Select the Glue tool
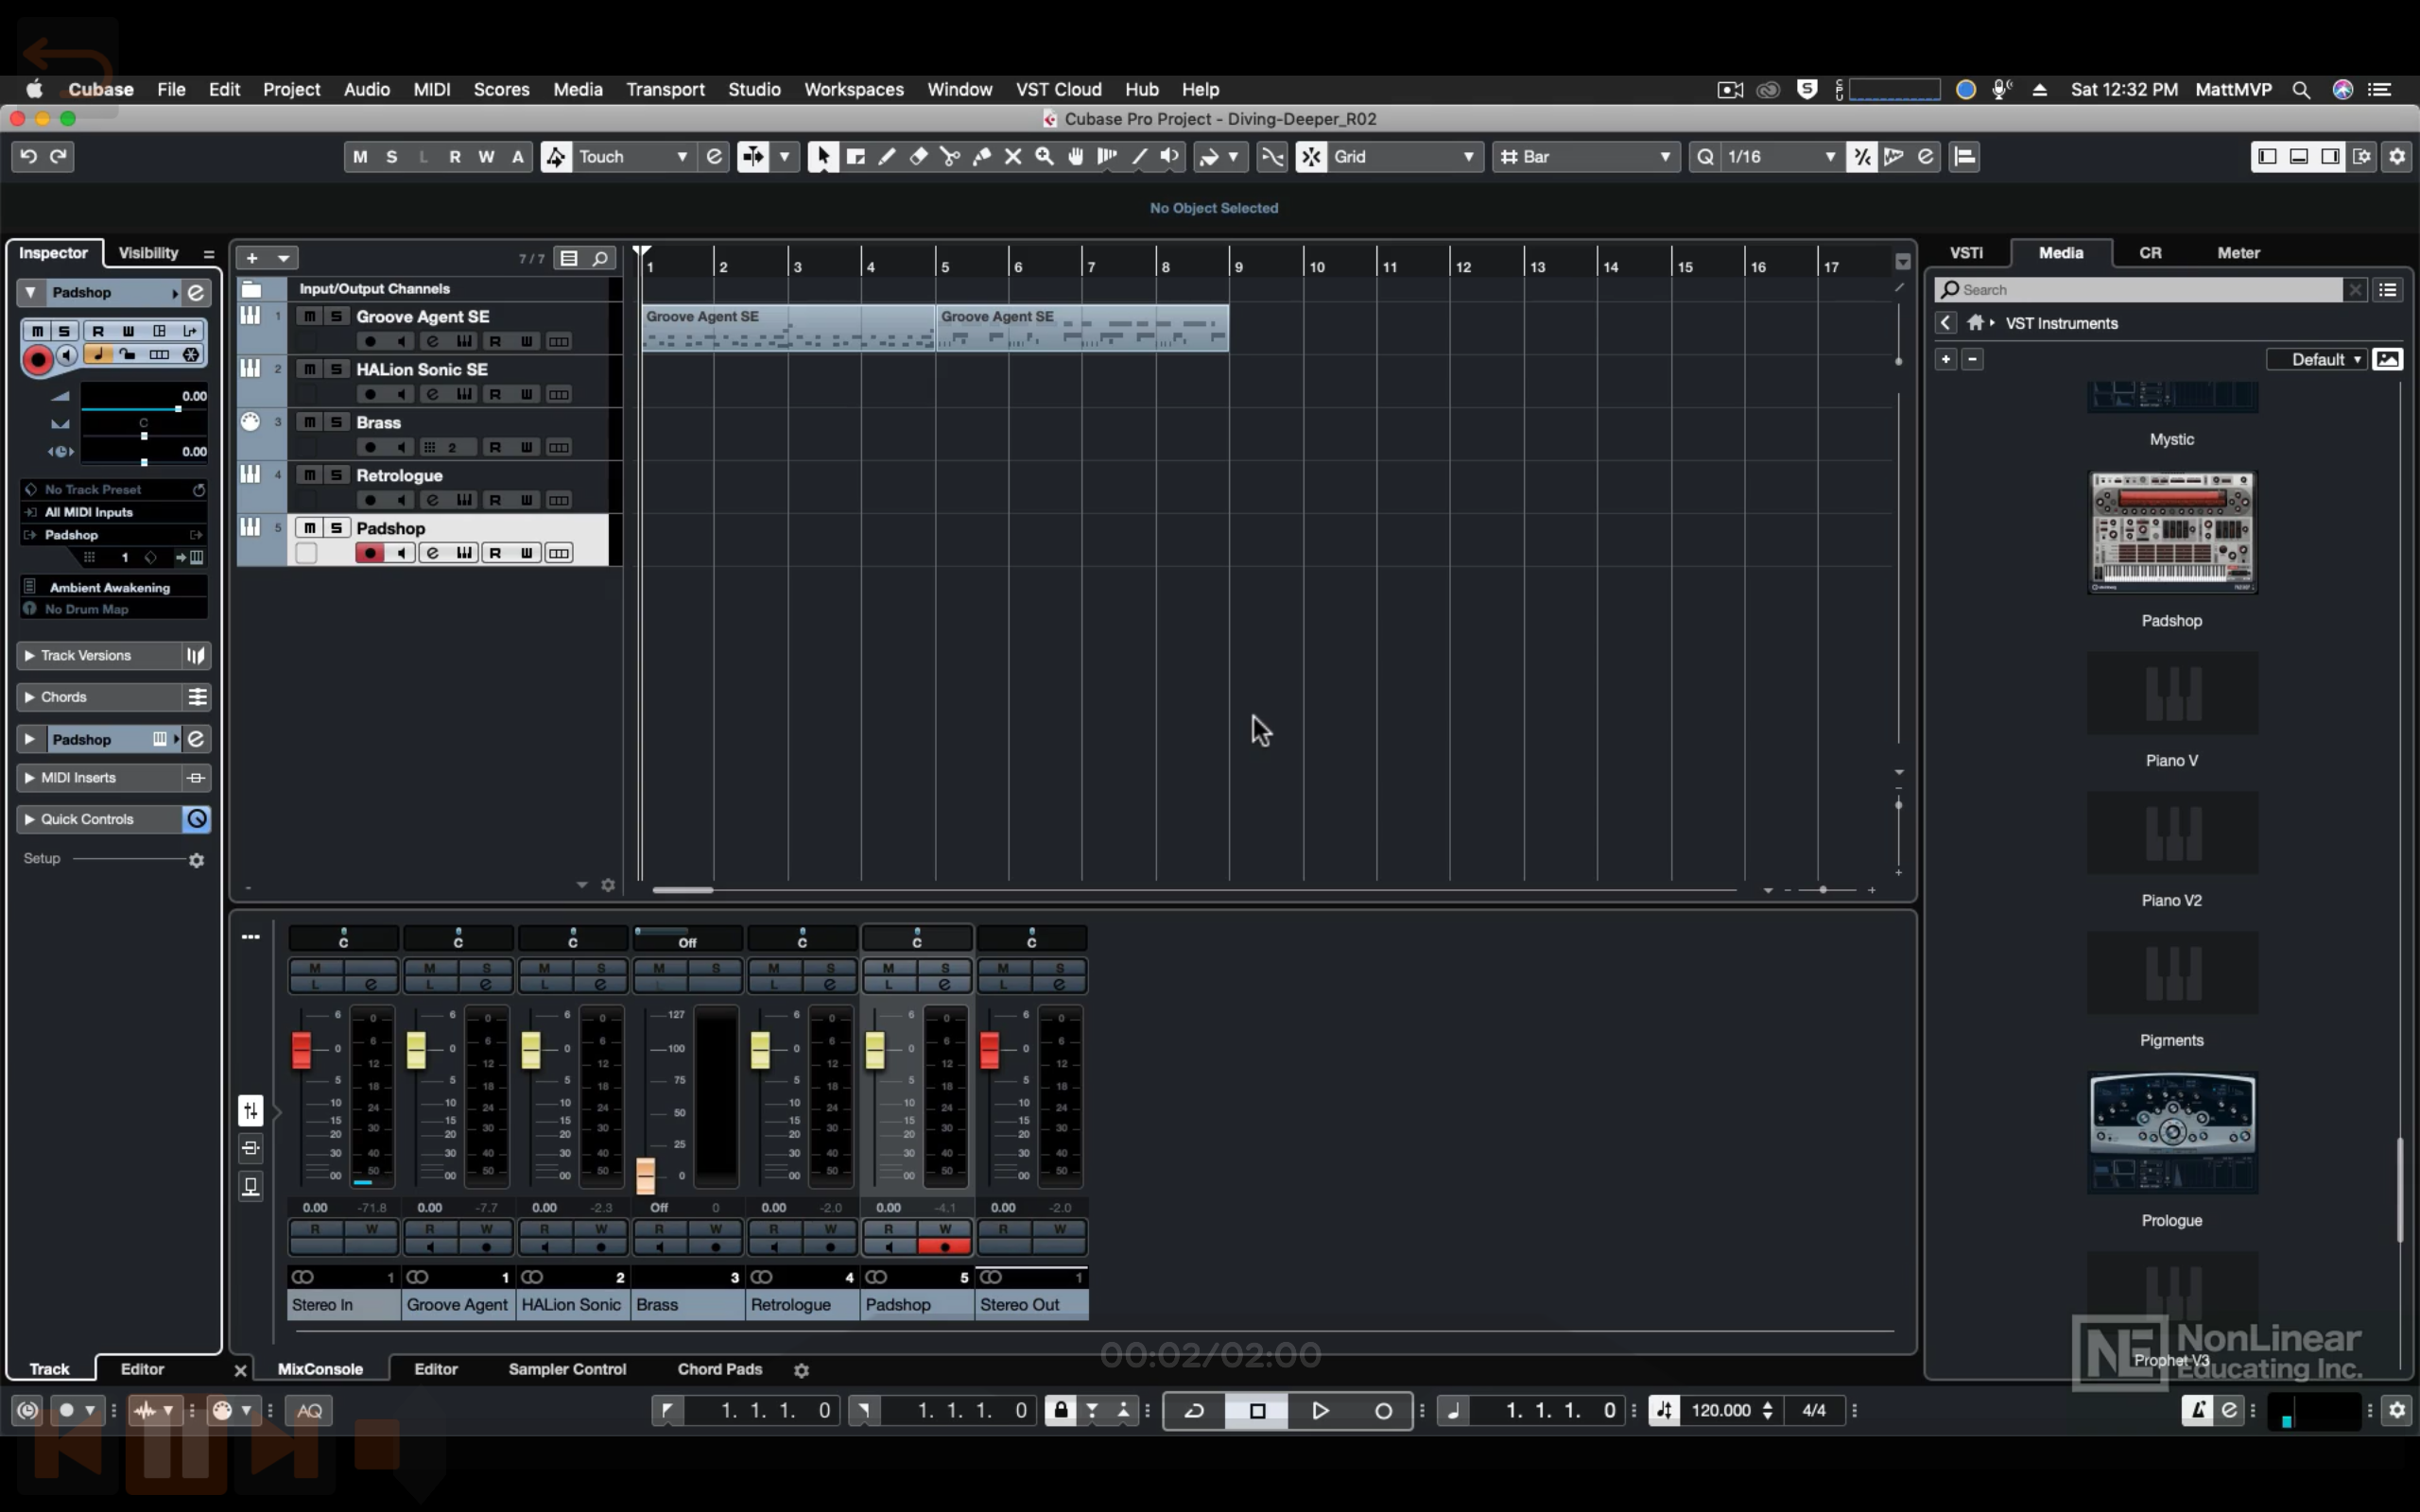The height and width of the screenshot is (1512, 2420). pos(982,157)
